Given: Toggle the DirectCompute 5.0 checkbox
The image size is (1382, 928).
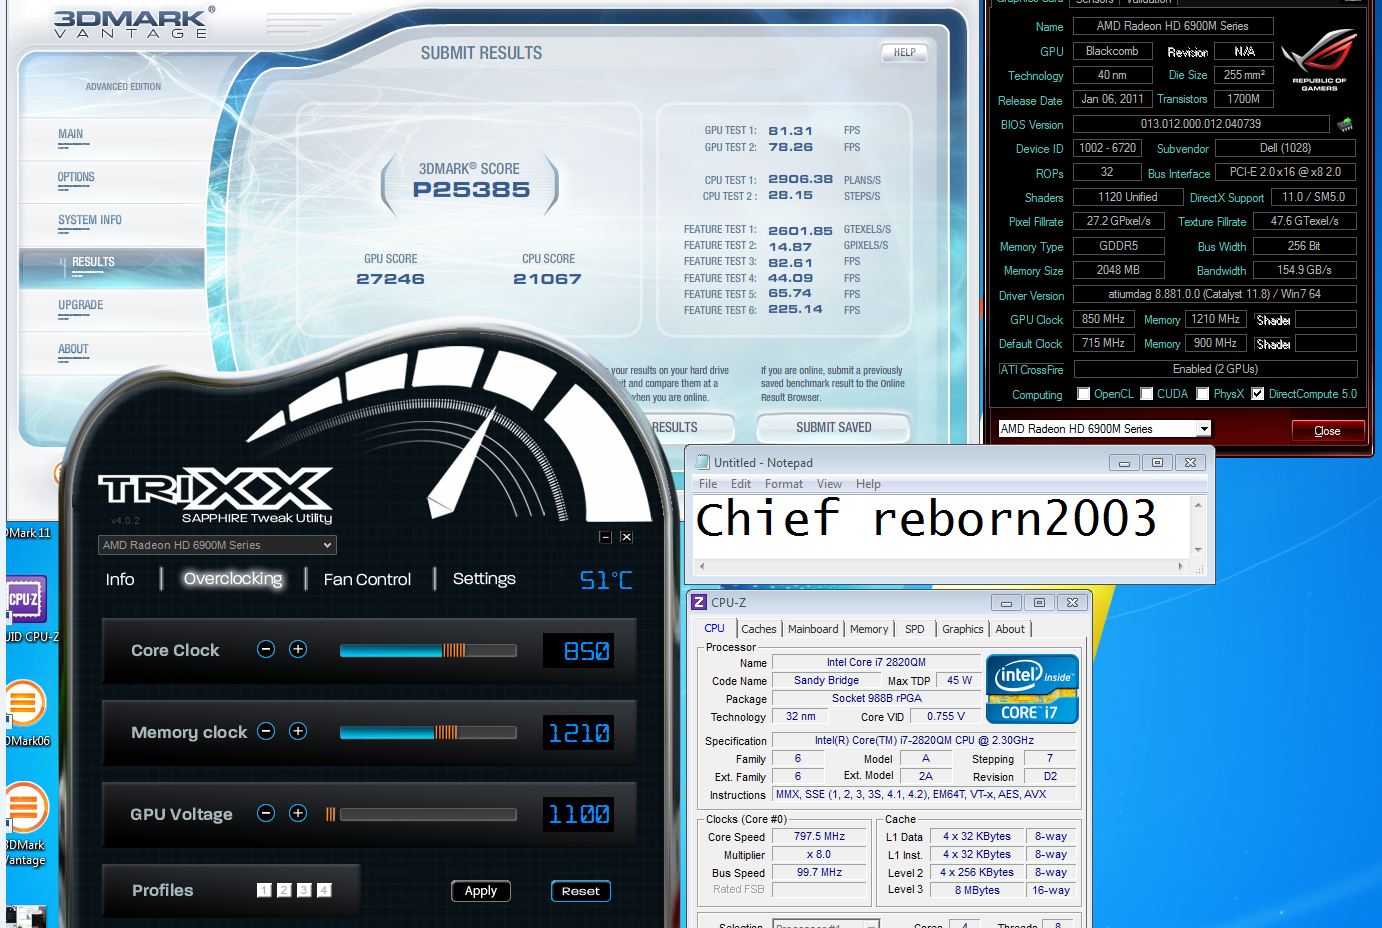Looking at the screenshot, I should pyautogui.click(x=1258, y=394).
